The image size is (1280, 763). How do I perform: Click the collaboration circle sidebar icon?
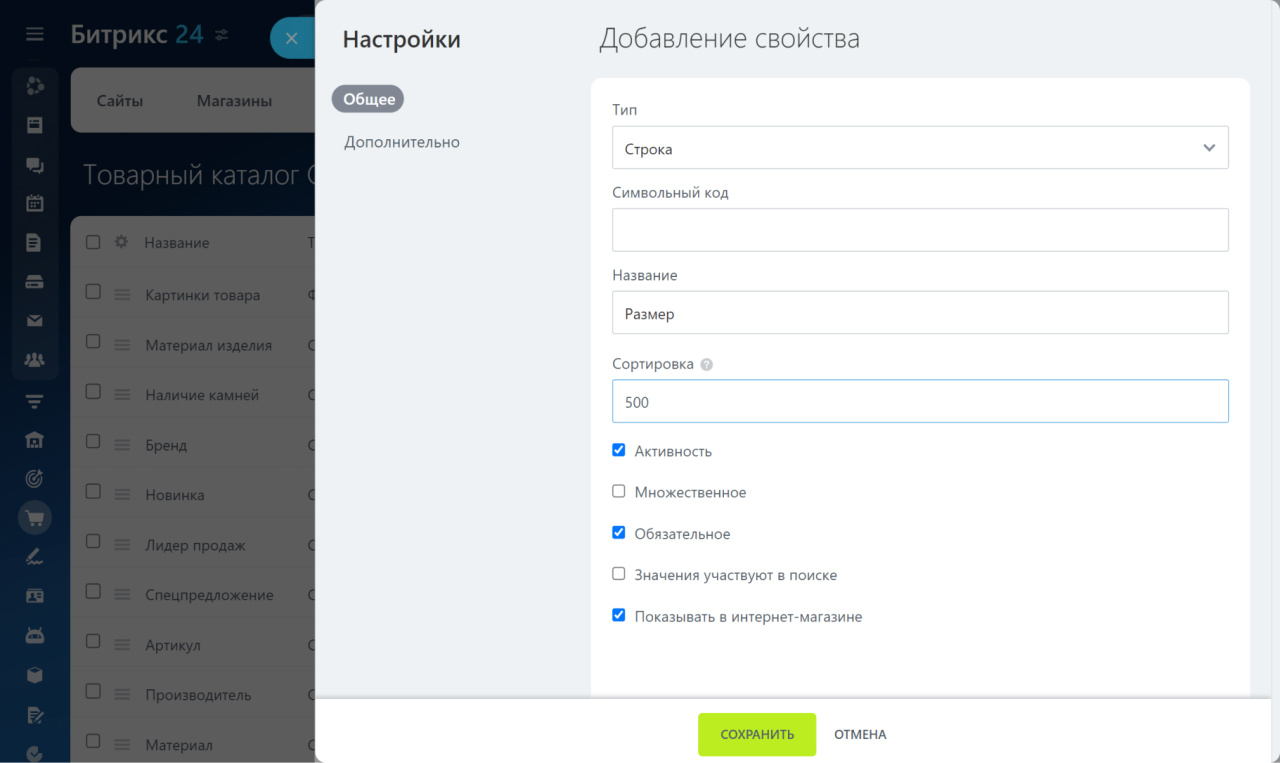click(35, 86)
